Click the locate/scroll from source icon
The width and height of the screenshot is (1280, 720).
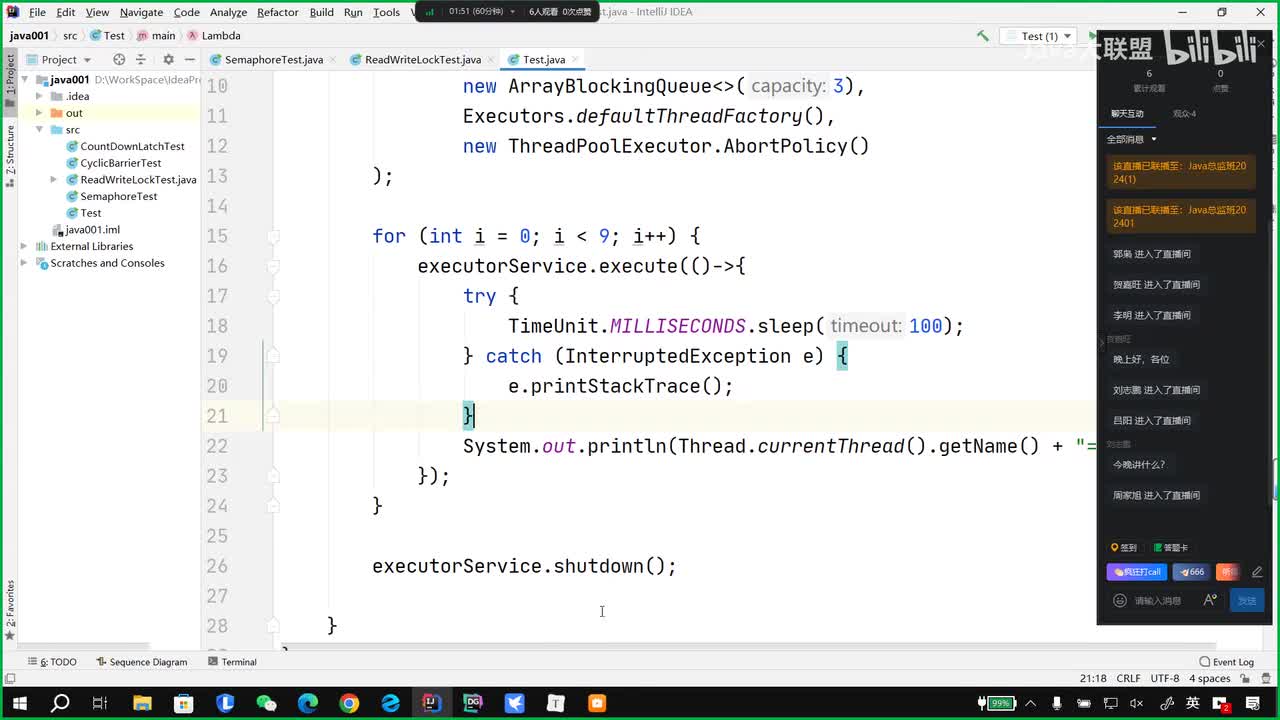click(119, 60)
